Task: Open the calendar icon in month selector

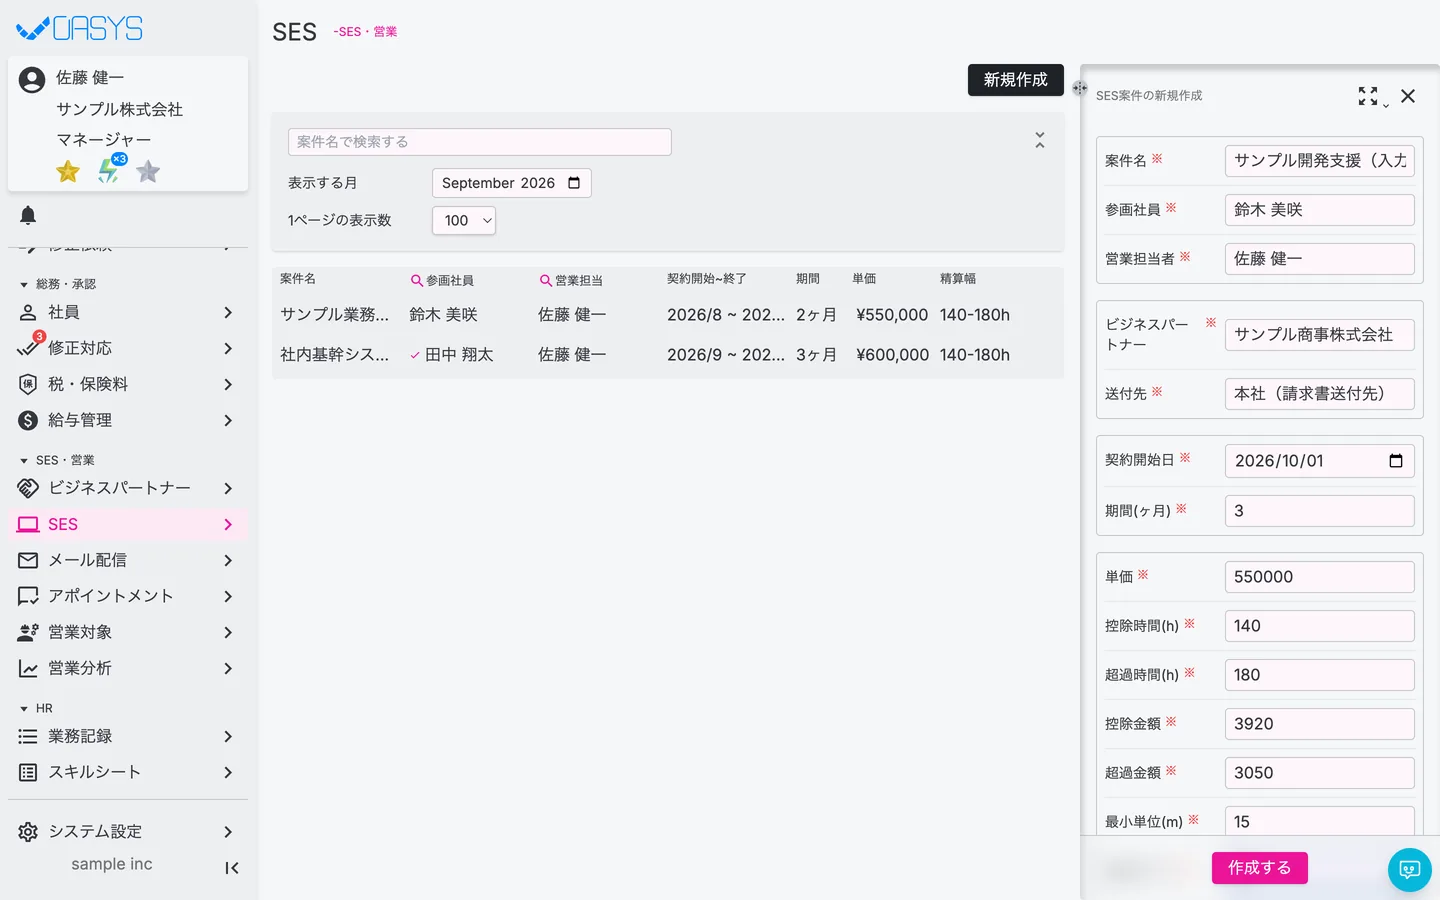Action: [x=574, y=183]
